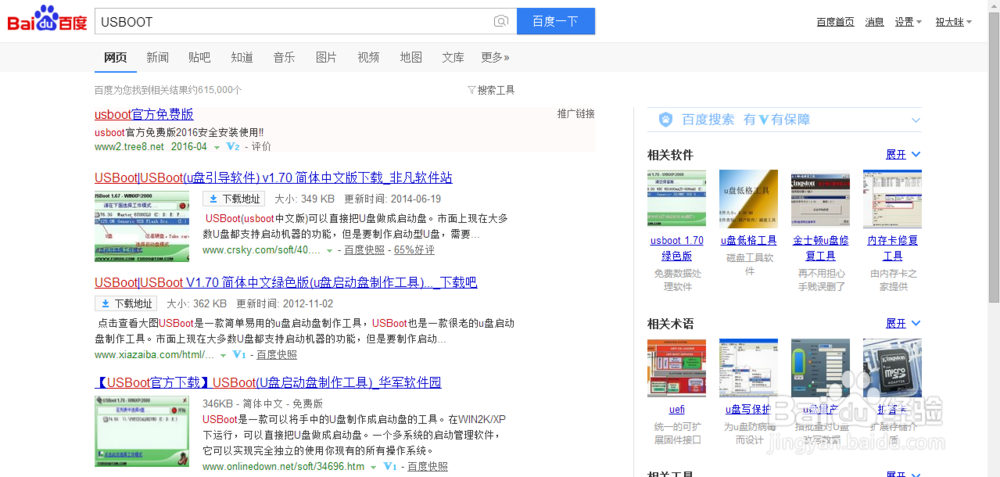
Task: Click 内存卡修复工具 thumbnail
Action: [893, 199]
